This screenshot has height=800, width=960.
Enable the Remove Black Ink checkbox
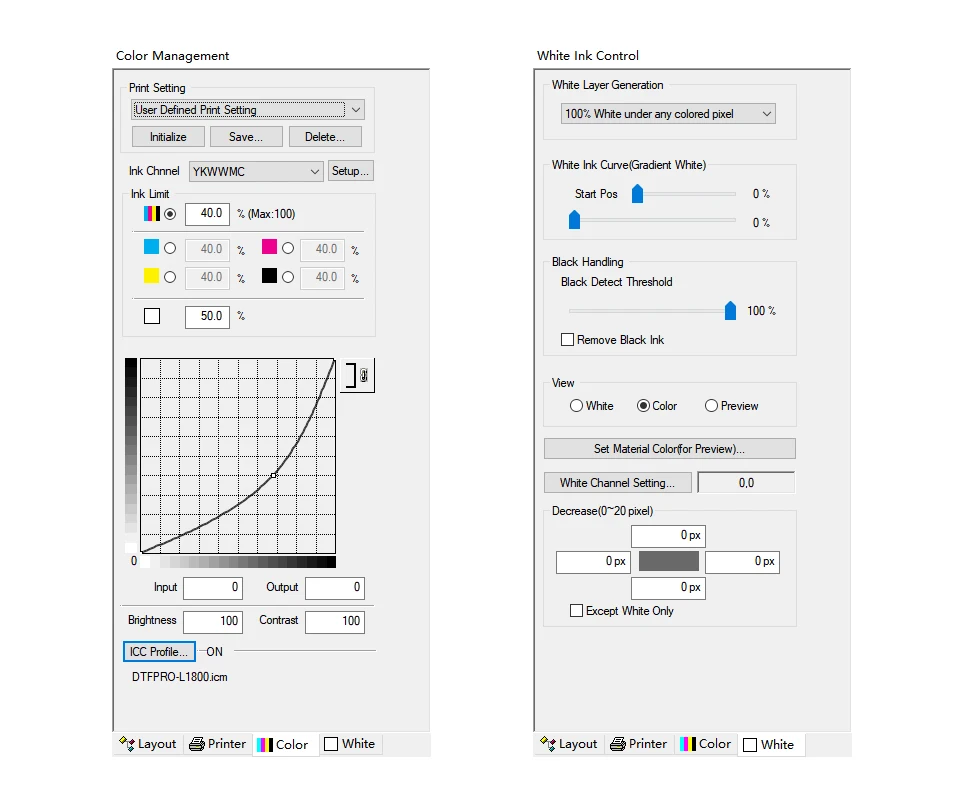568,340
